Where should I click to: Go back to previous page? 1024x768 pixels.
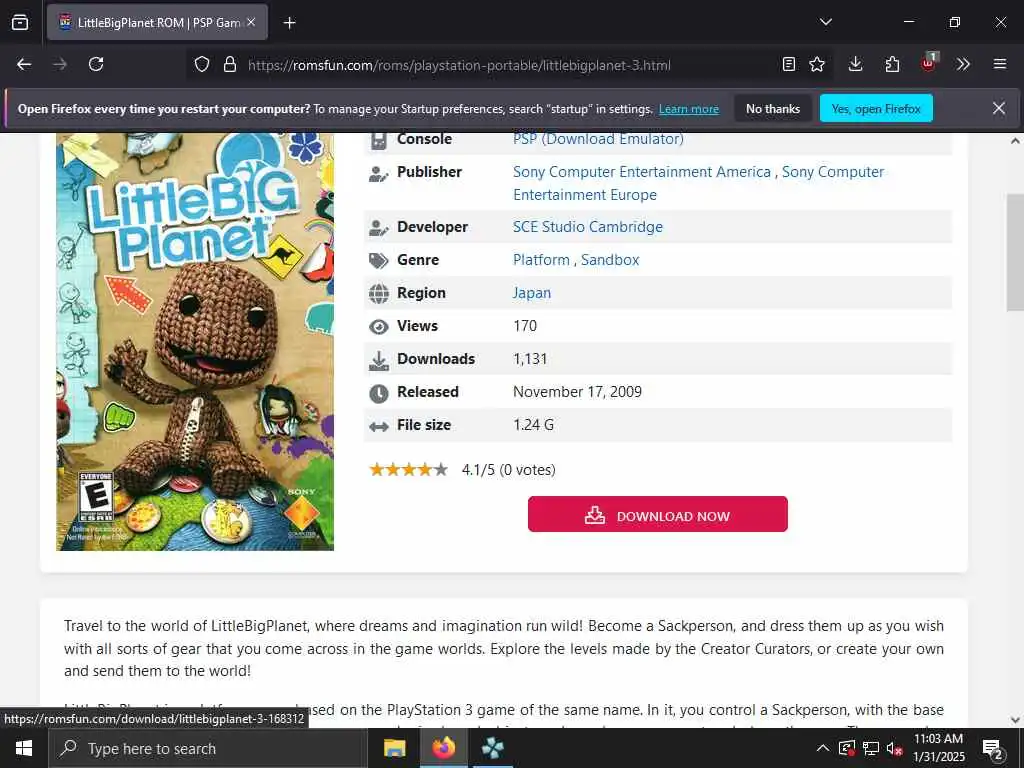click(x=24, y=64)
